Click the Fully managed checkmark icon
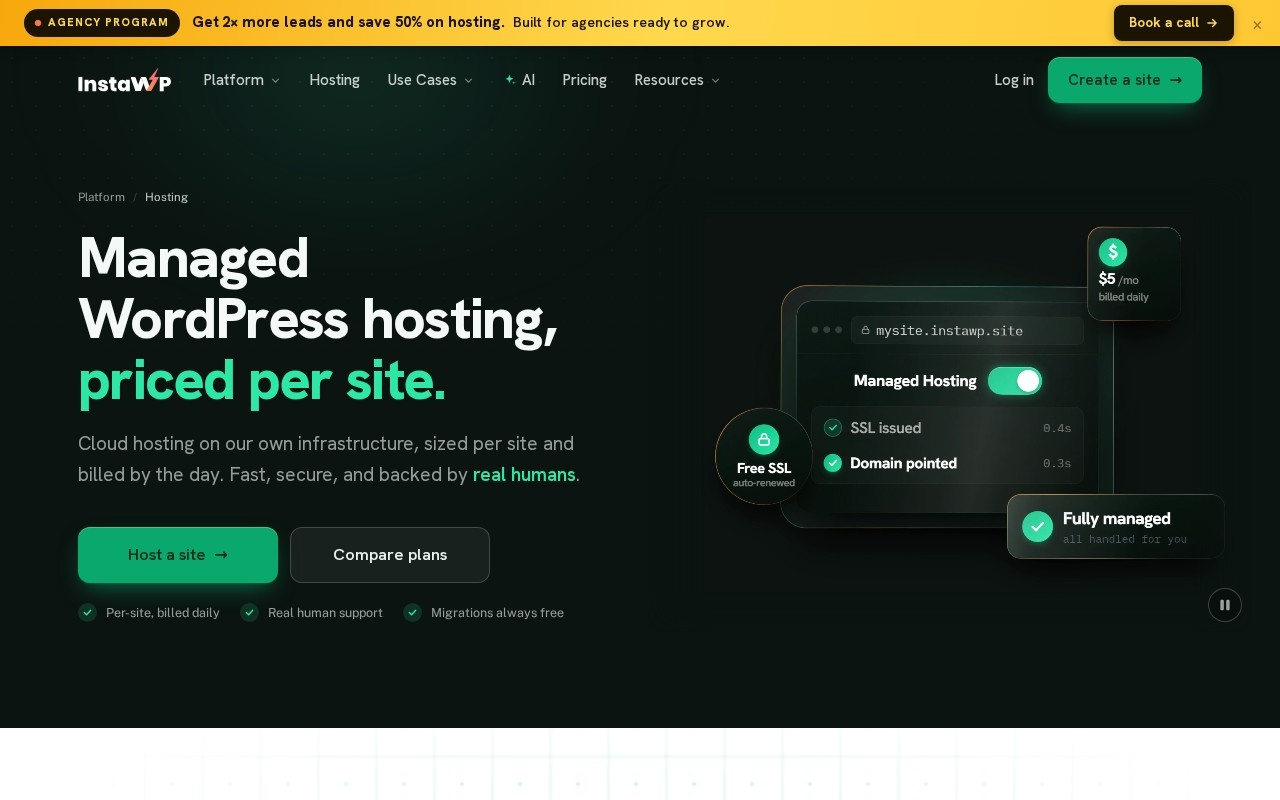Viewport: 1280px width, 800px height. [1037, 526]
